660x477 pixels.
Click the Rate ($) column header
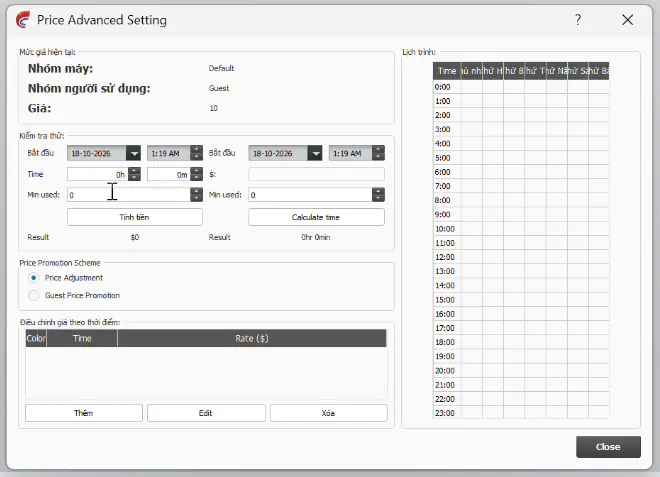click(252, 338)
